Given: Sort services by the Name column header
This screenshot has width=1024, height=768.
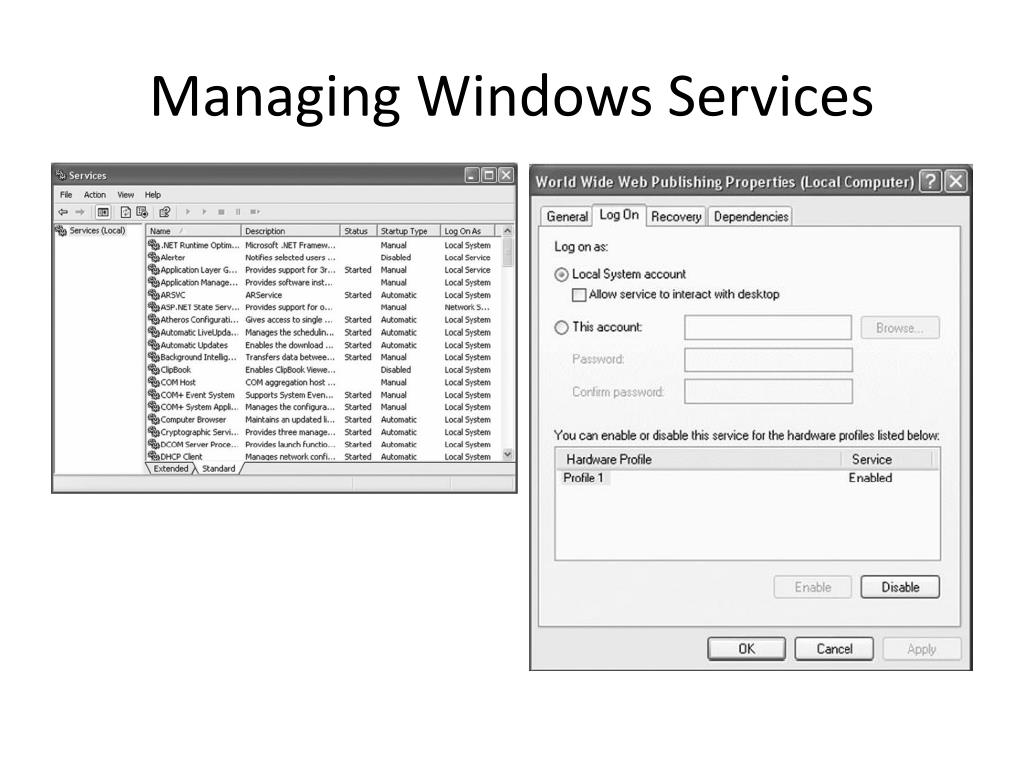Looking at the screenshot, I should (x=193, y=231).
